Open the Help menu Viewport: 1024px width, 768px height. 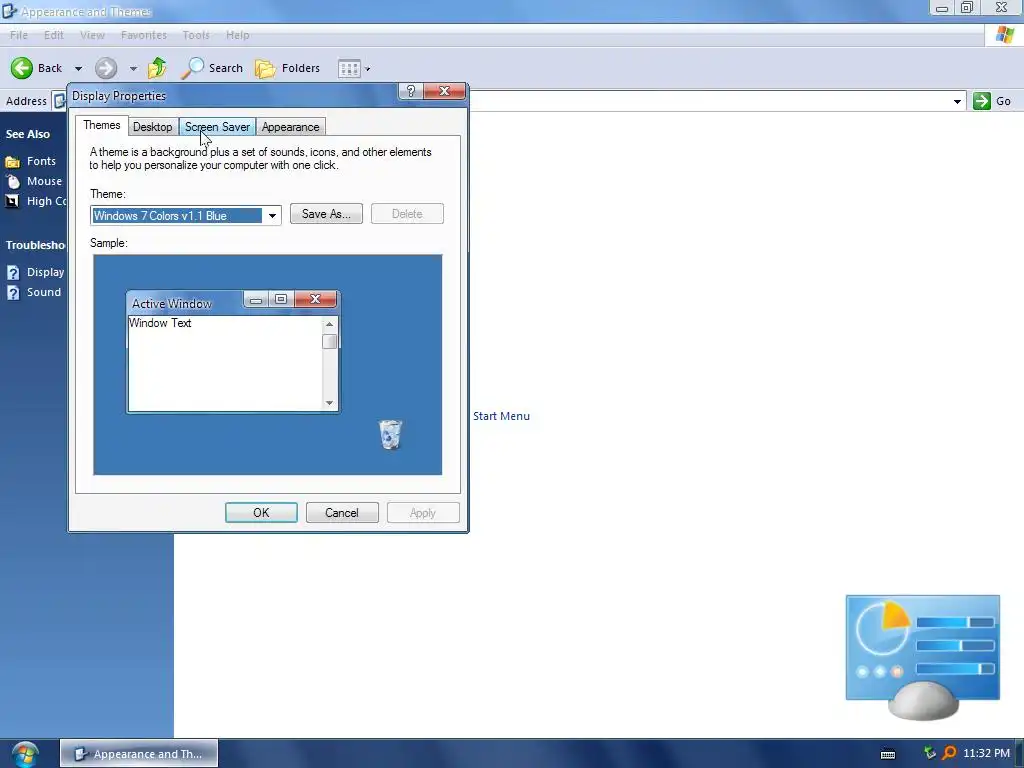point(238,35)
